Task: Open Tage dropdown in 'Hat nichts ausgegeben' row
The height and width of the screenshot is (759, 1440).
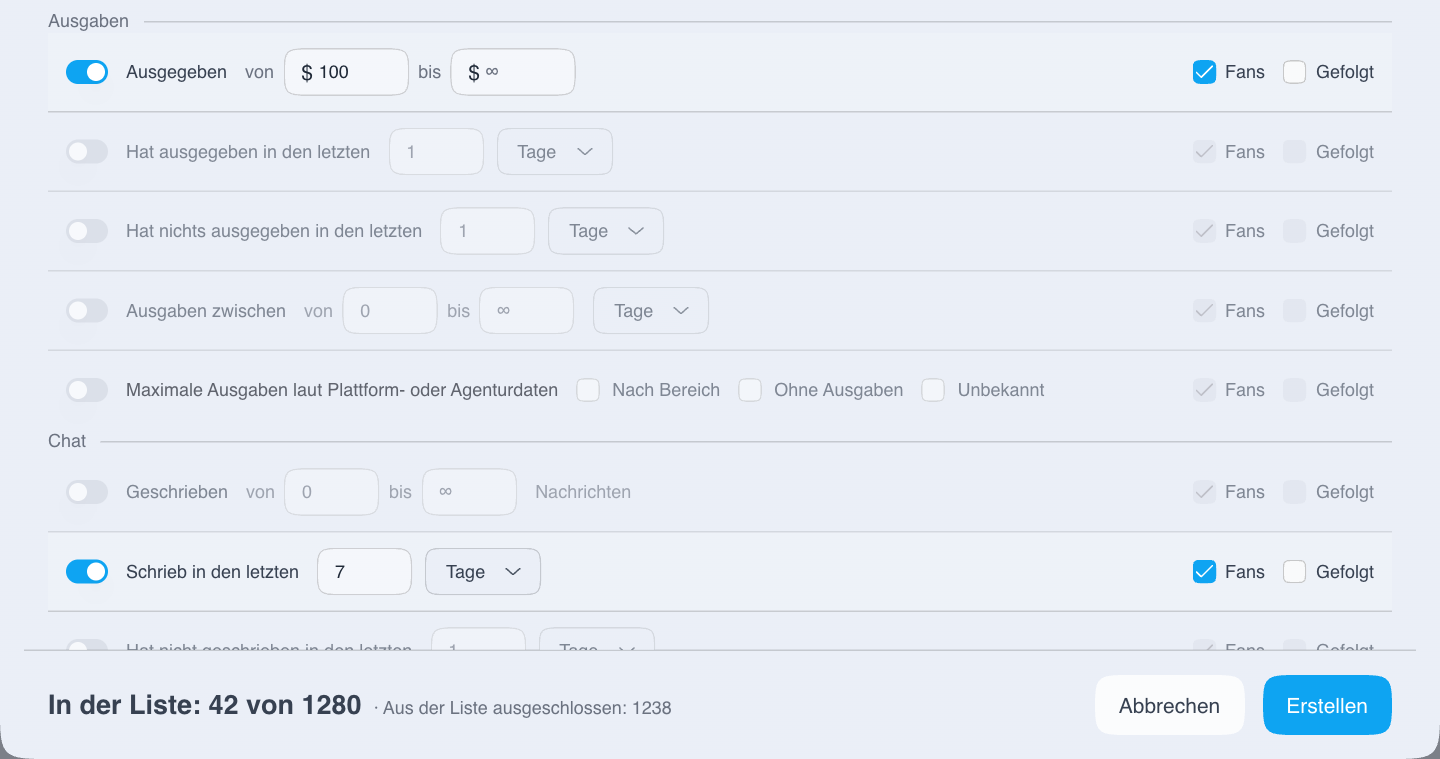Action: (606, 231)
